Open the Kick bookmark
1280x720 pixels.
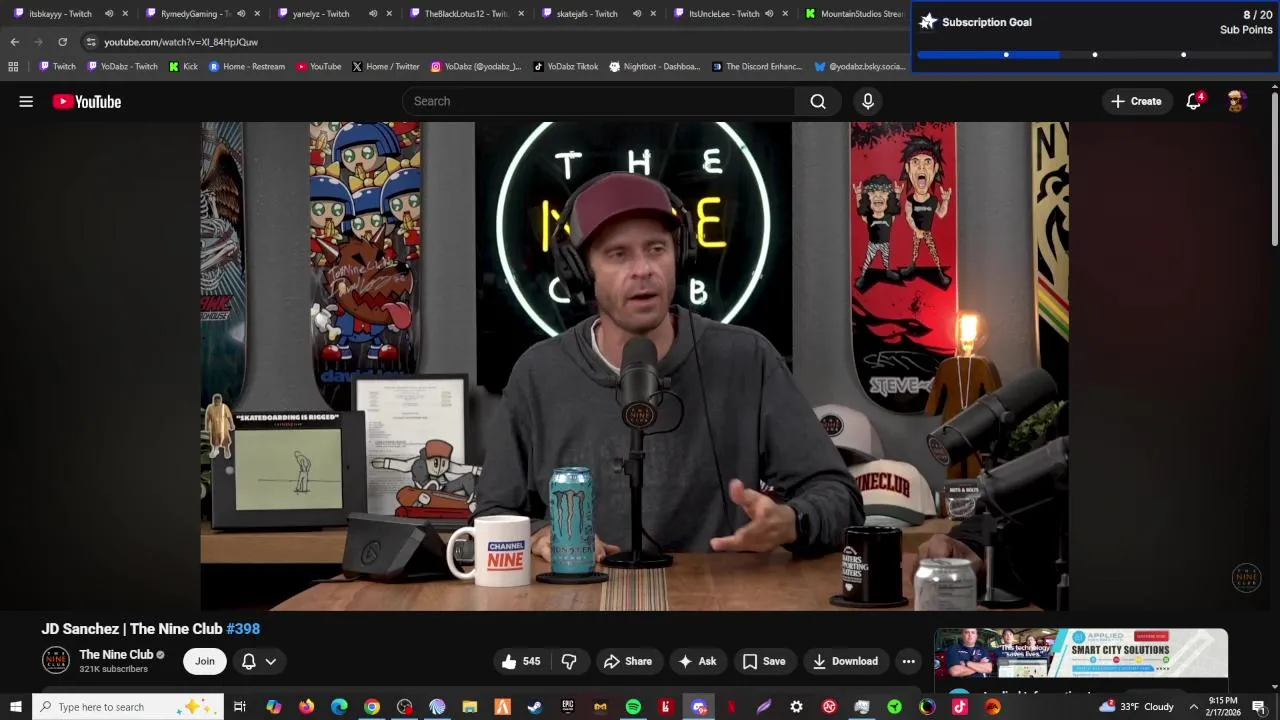tap(183, 67)
